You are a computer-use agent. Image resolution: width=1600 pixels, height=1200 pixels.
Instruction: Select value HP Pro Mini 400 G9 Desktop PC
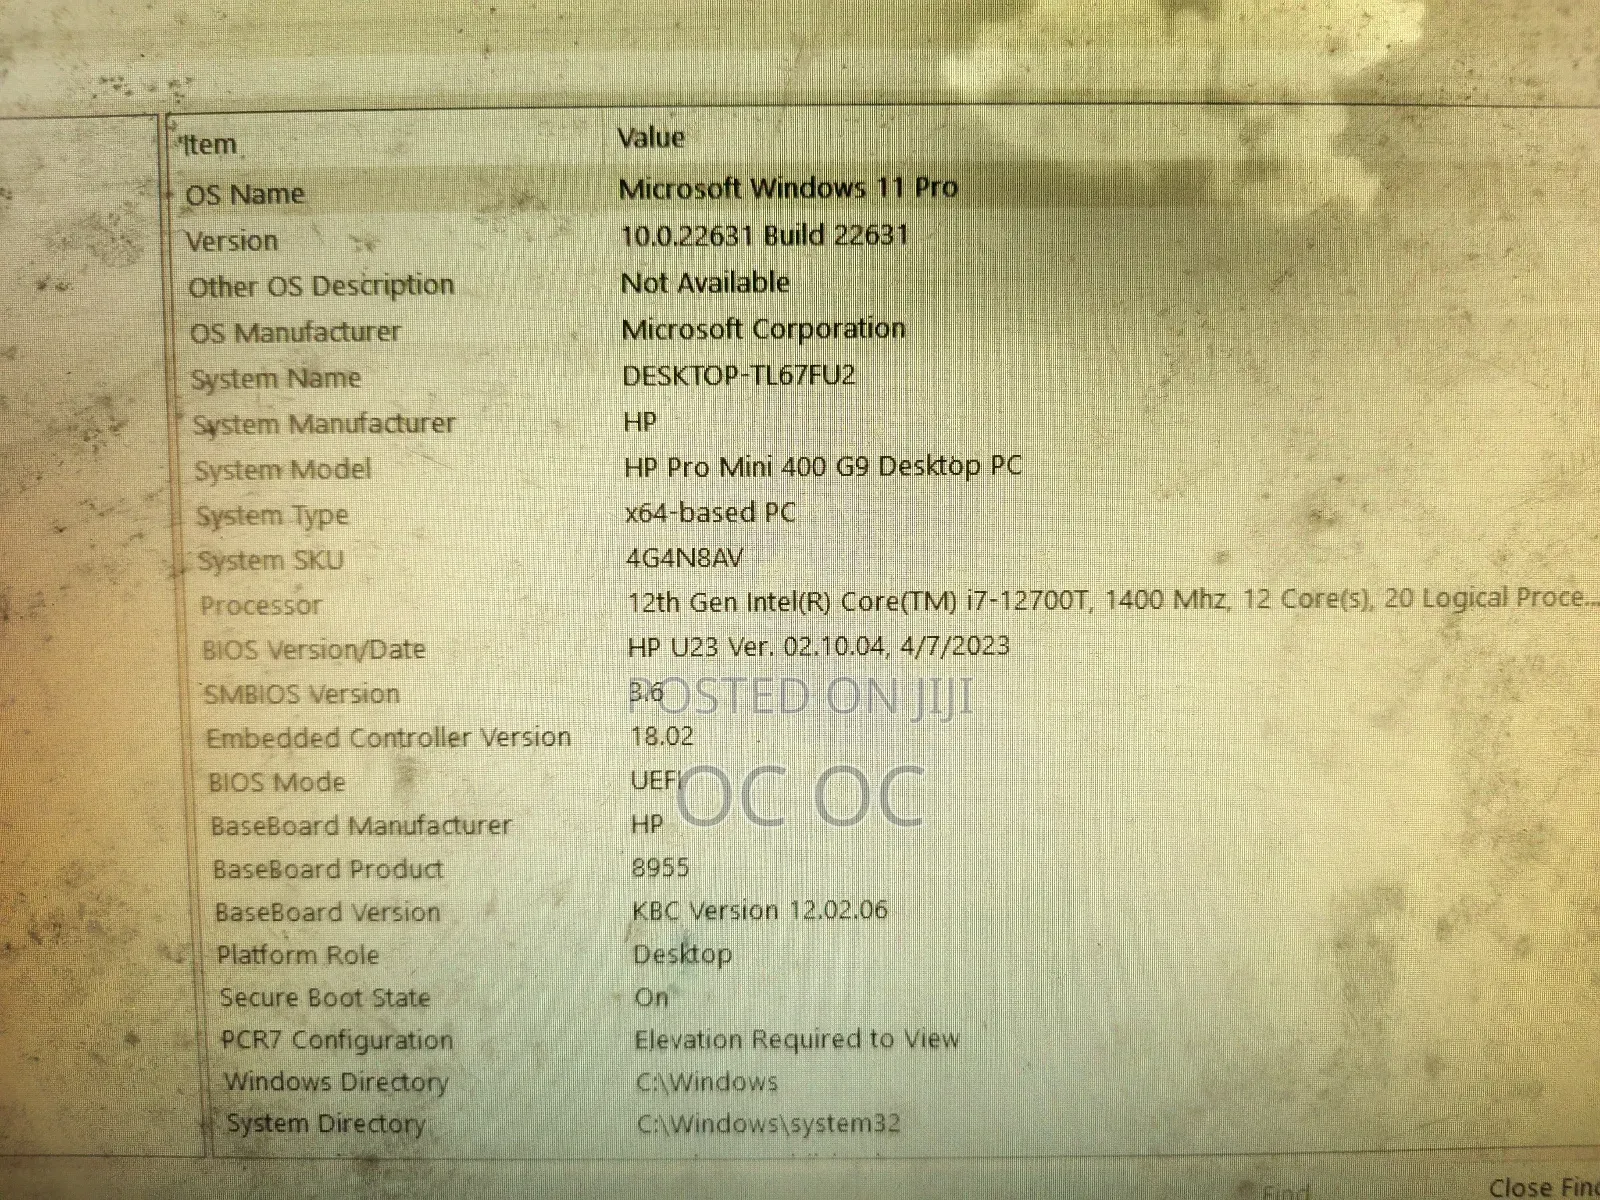pyautogui.click(x=823, y=466)
